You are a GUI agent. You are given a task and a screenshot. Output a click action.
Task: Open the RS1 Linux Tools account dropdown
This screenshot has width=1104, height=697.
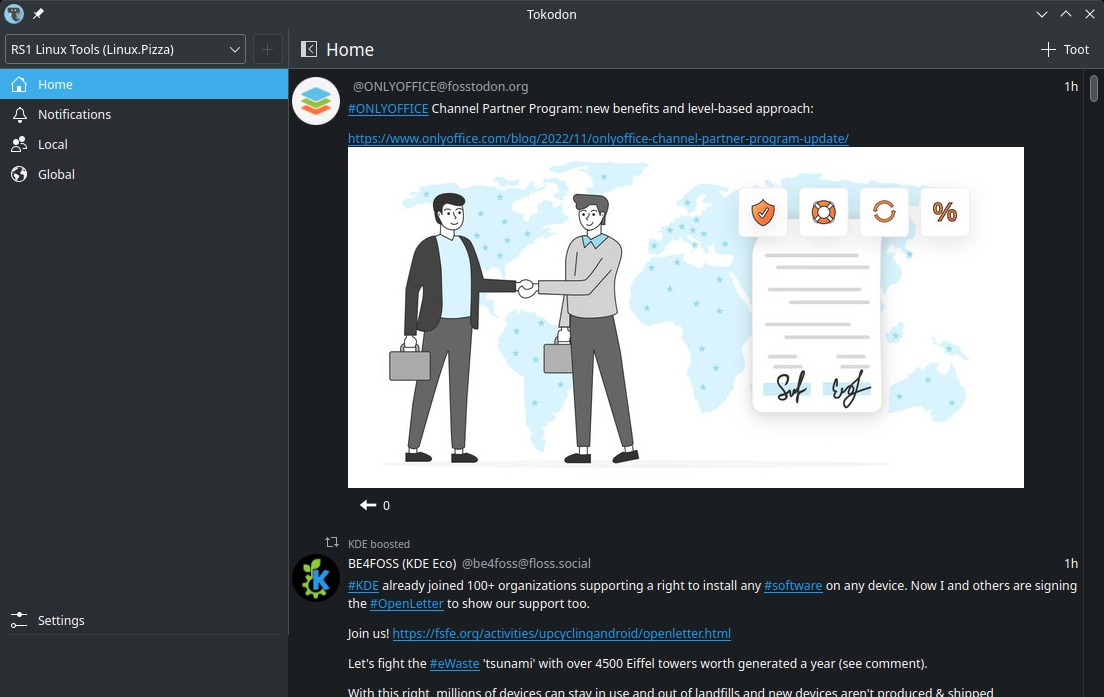pyautogui.click(x=125, y=49)
